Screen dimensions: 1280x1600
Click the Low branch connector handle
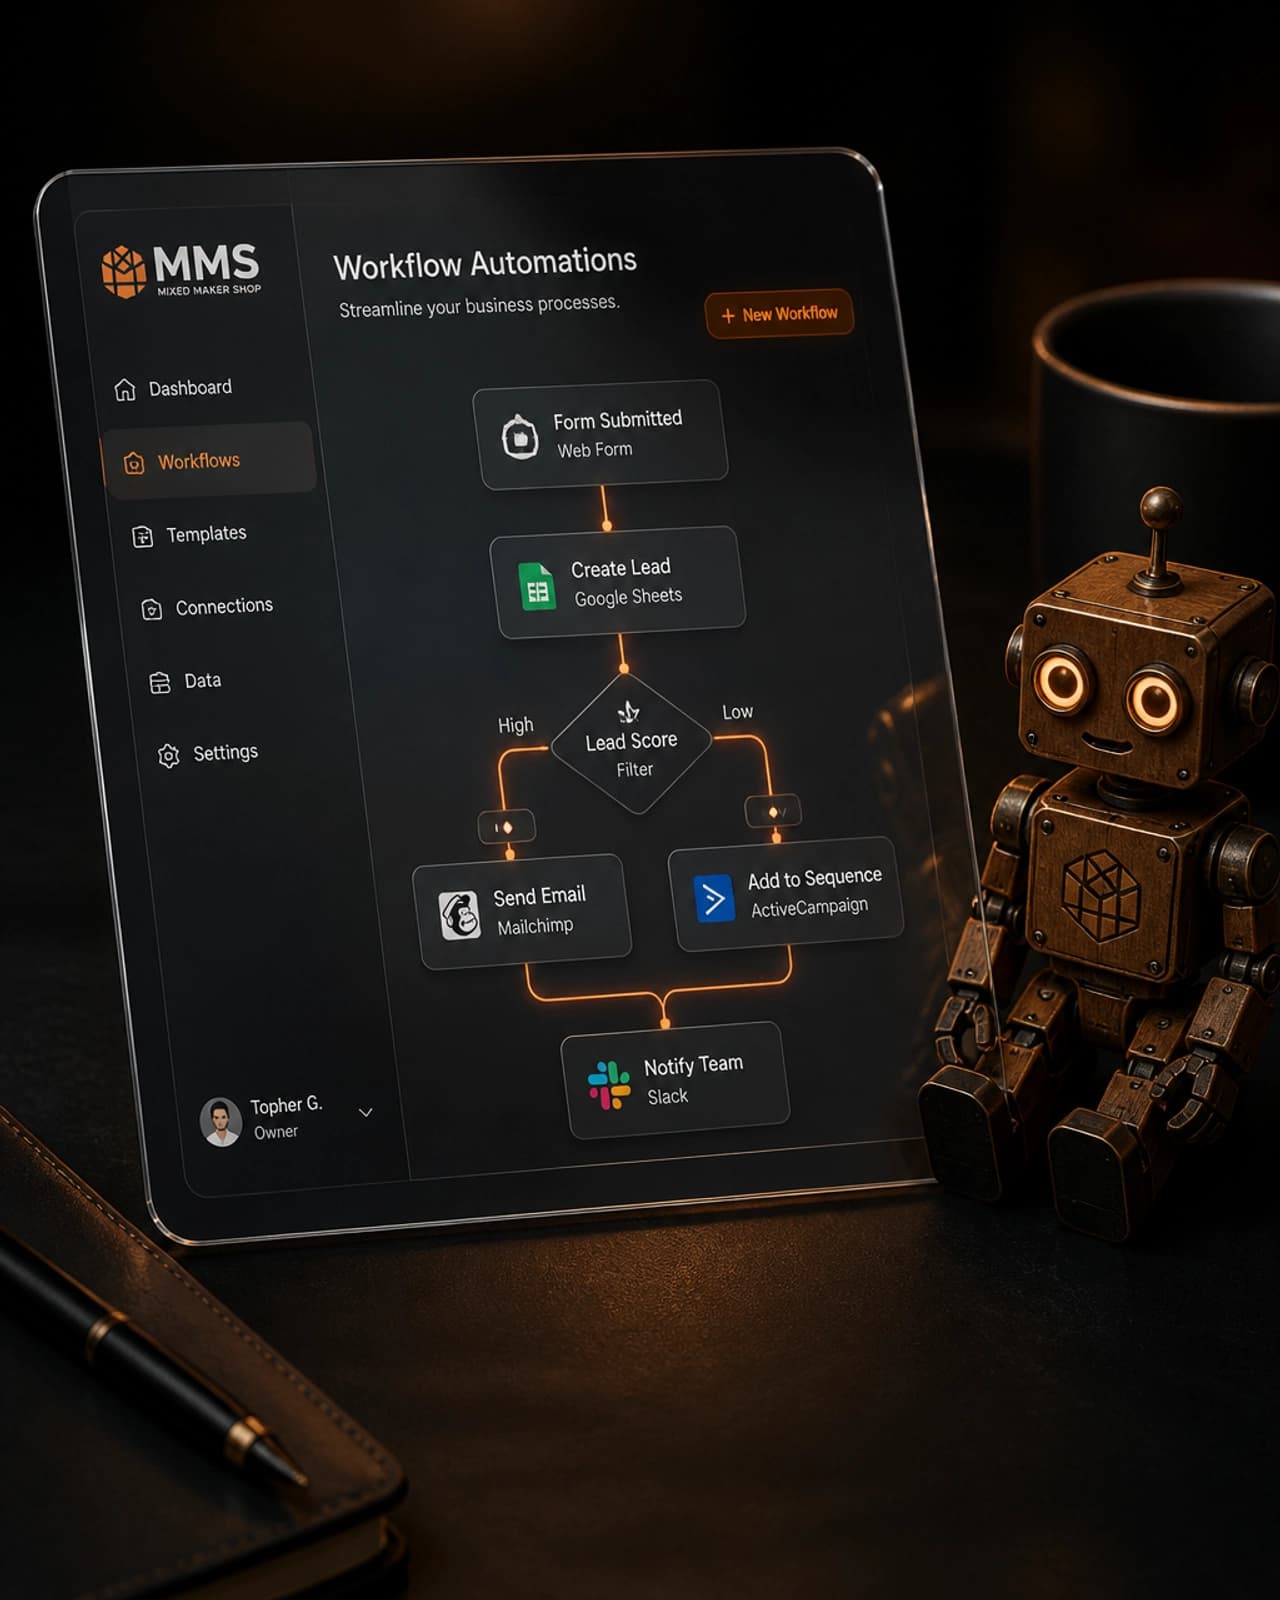coord(774,811)
